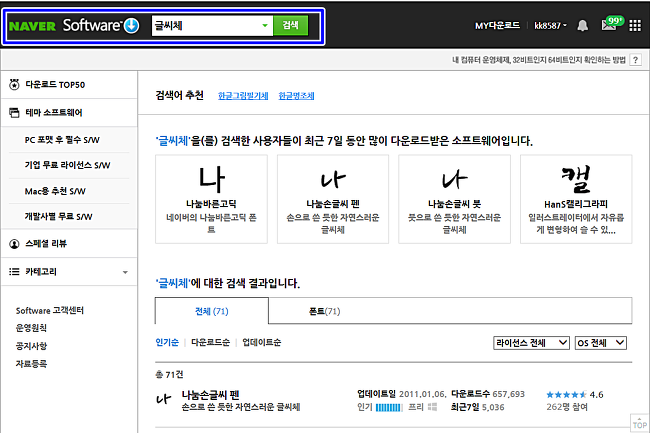Image resolution: width=650 pixels, height=433 pixels.
Task: Expand the 카테고리 arrow
Action: tap(125, 272)
